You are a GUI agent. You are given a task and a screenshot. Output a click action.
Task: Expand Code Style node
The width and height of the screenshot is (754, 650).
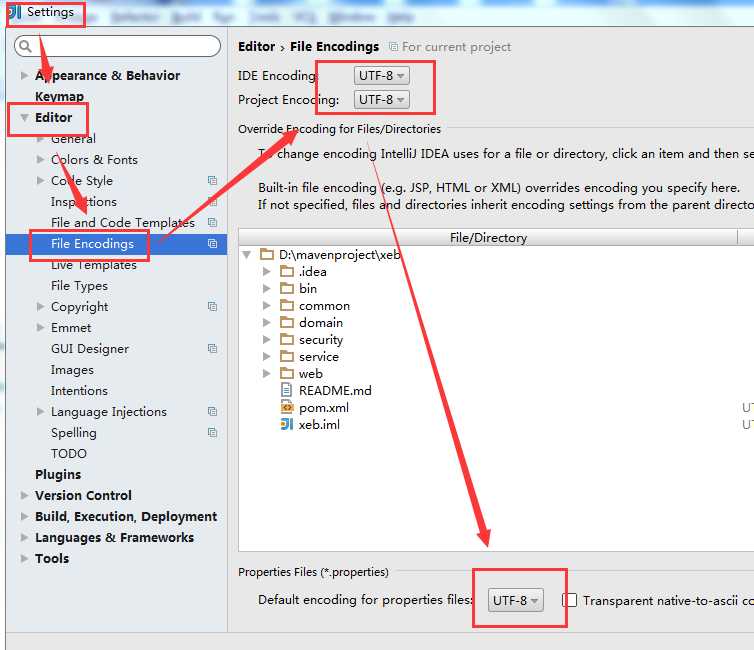coord(40,180)
